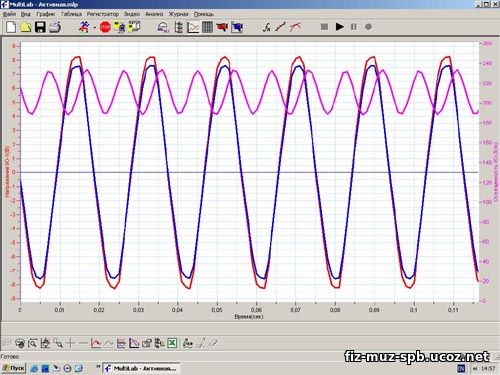Click the printer icon
Viewport: 500px width, 375px height.
click(x=55, y=27)
